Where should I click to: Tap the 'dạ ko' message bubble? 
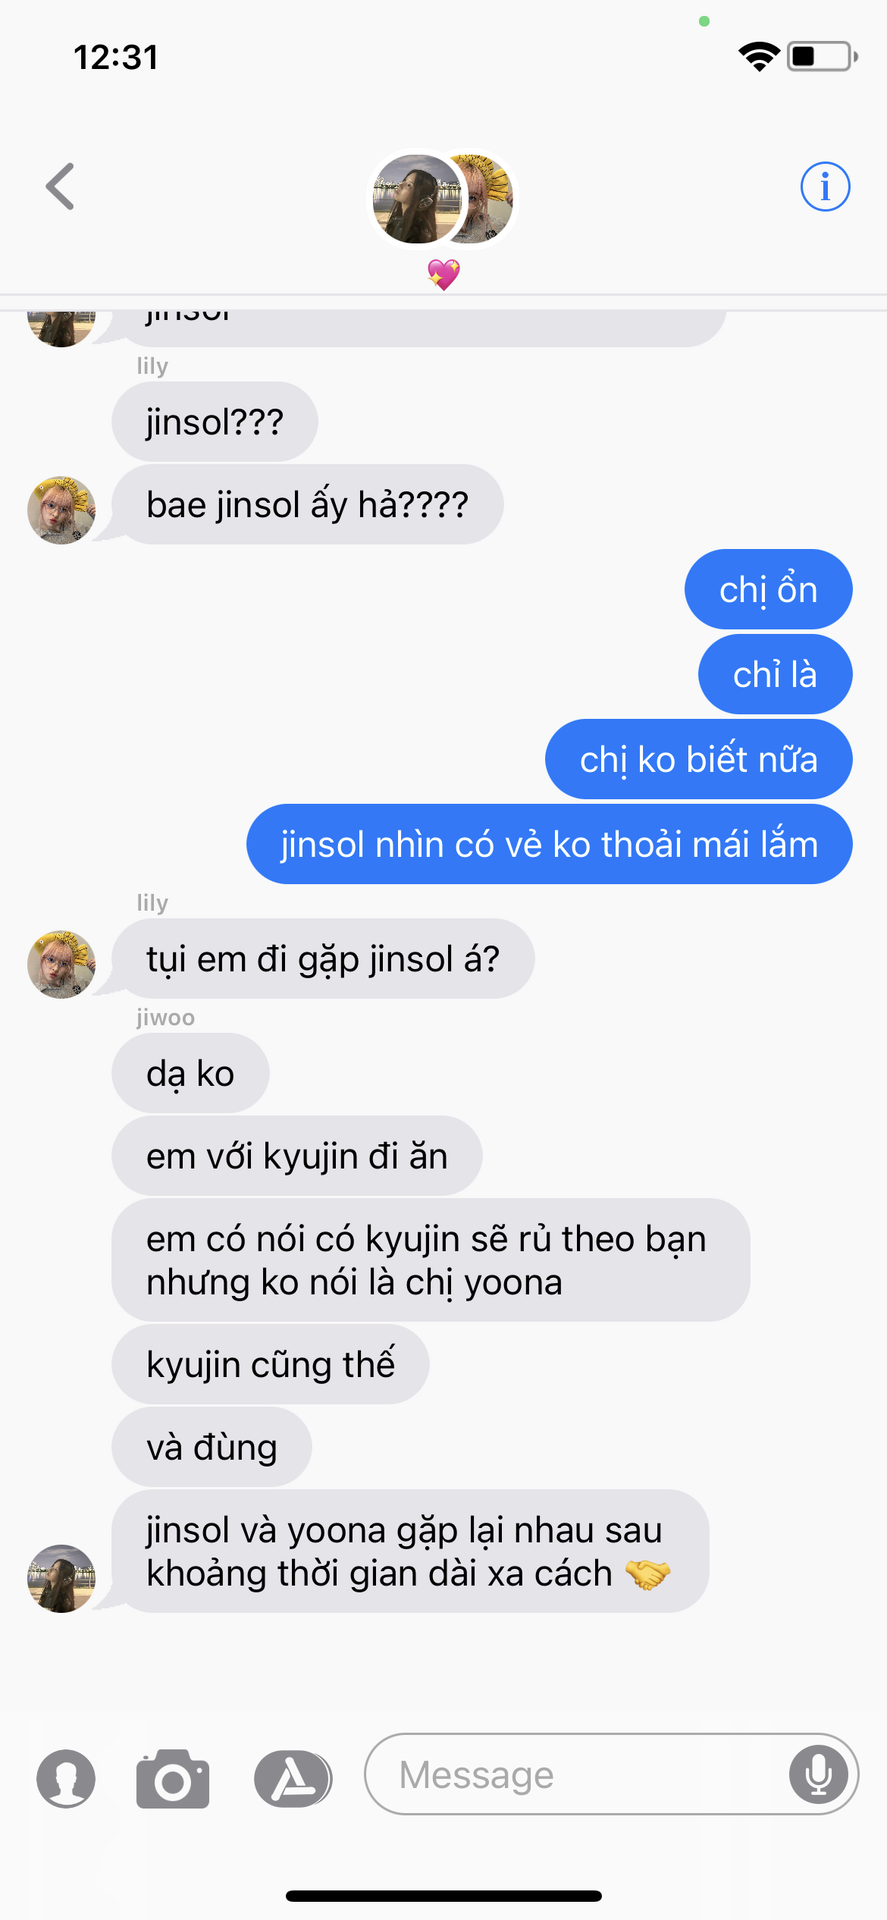tap(190, 1073)
